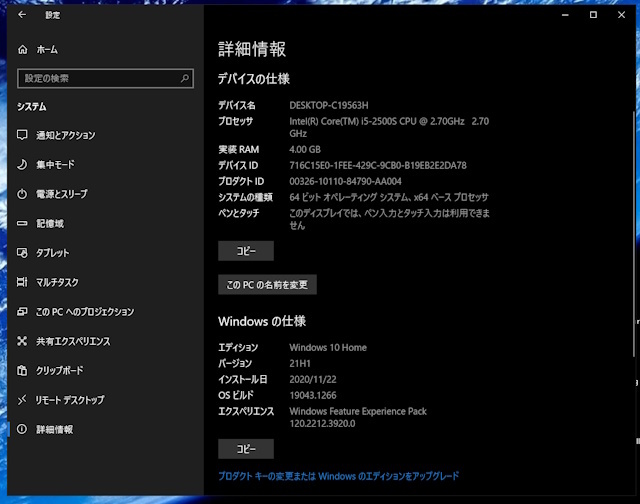Open the 通知とアクション label
Image resolution: width=640 pixels, height=504 pixels.
[66, 135]
